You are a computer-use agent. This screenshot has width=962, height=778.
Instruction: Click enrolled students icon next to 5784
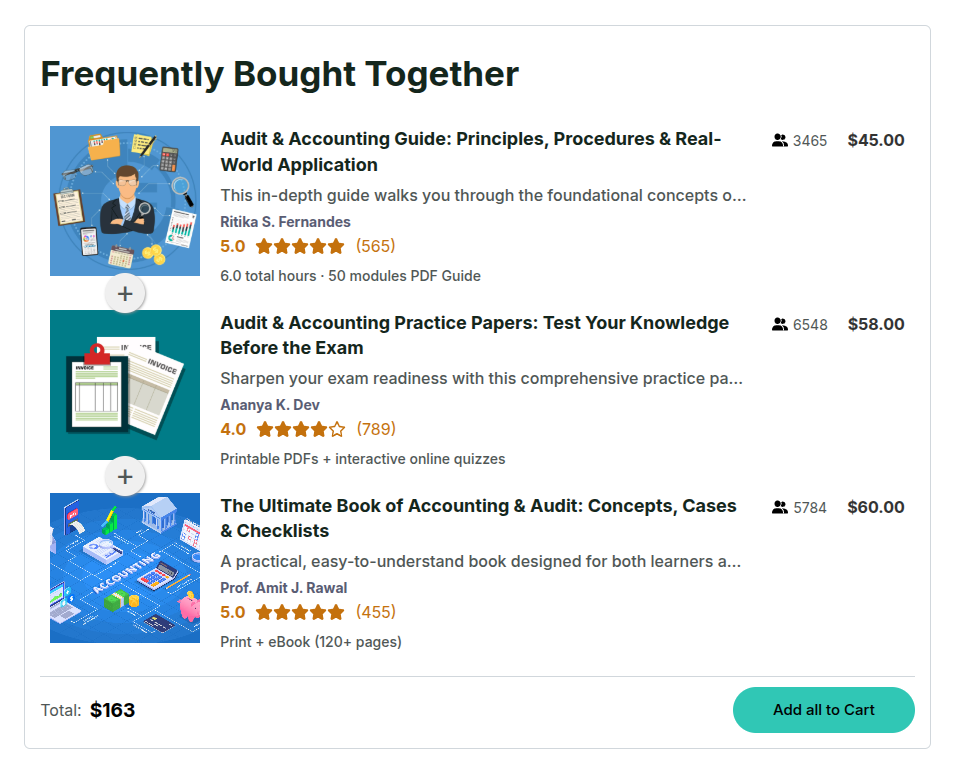(780, 507)
